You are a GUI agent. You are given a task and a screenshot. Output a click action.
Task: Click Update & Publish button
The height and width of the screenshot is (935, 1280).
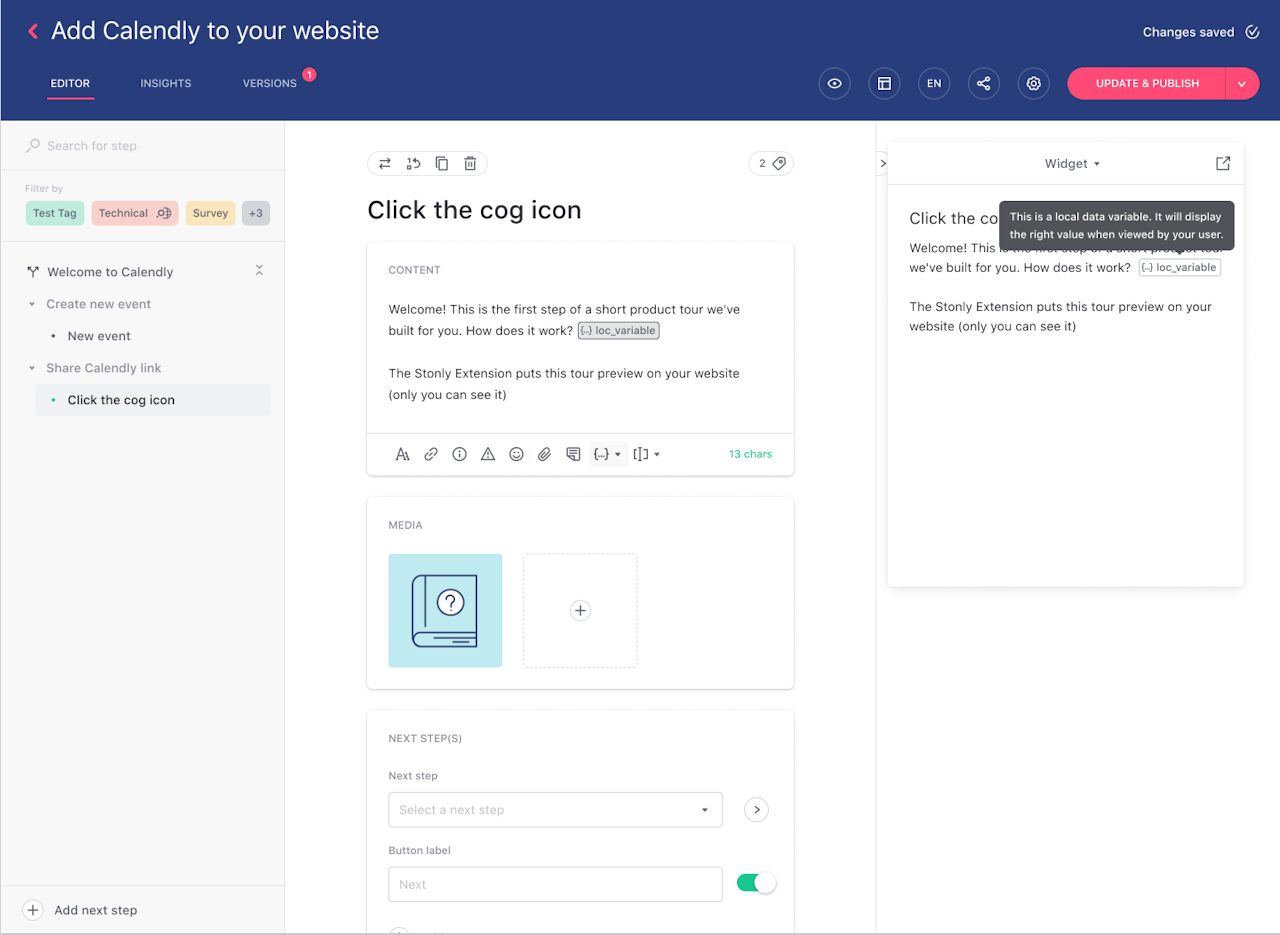1147,84
